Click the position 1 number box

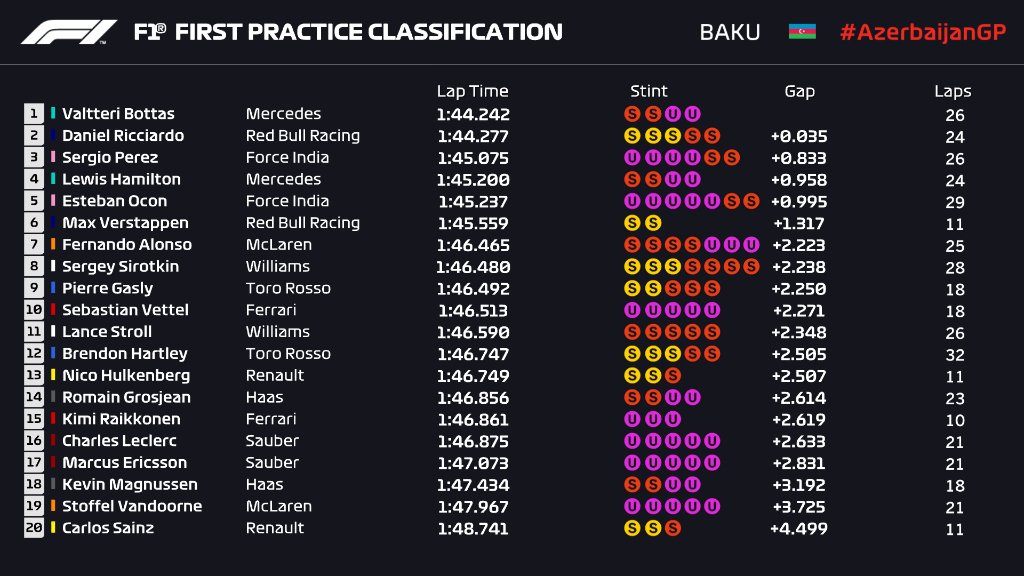(x=34, y=114)
